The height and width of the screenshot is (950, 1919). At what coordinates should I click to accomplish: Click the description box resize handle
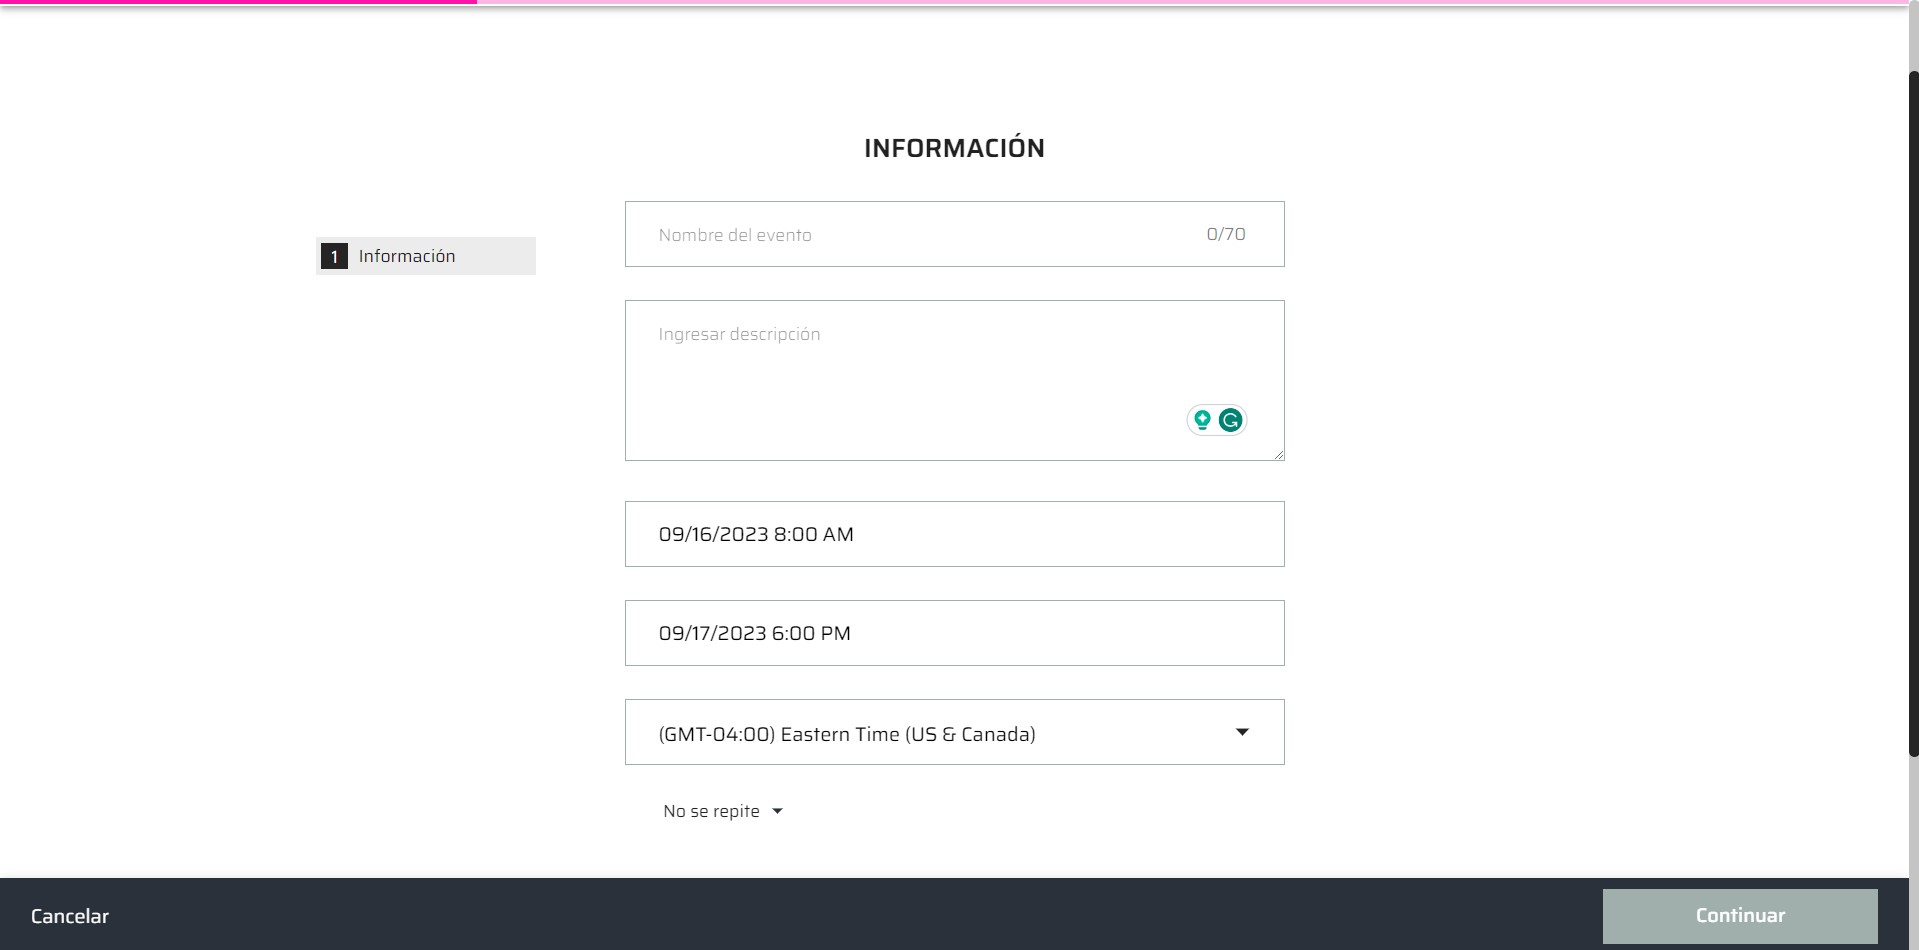1278,454
